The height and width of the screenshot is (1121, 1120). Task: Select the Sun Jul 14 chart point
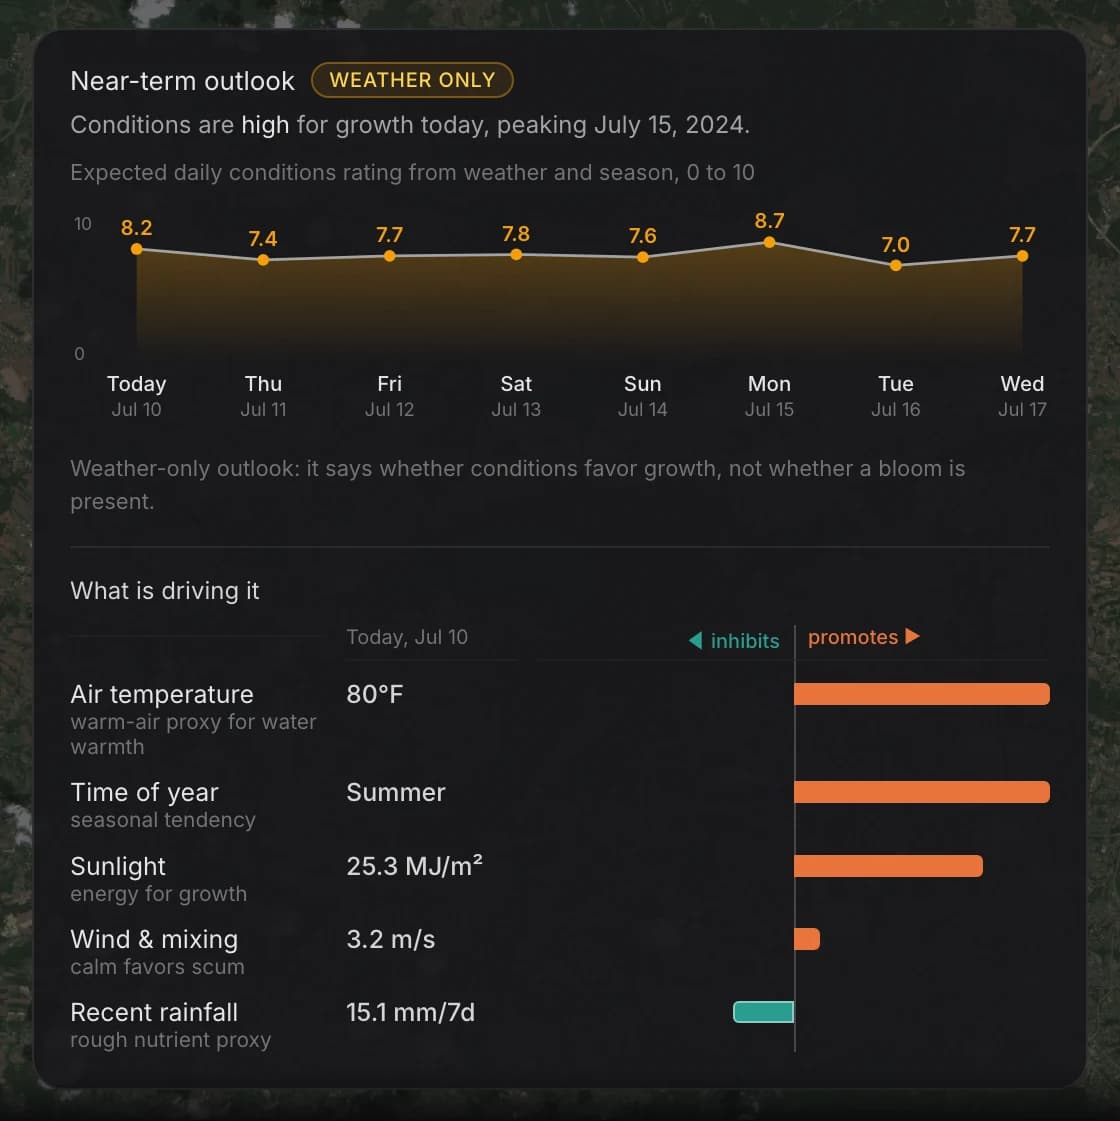click(x=643, y=257)
